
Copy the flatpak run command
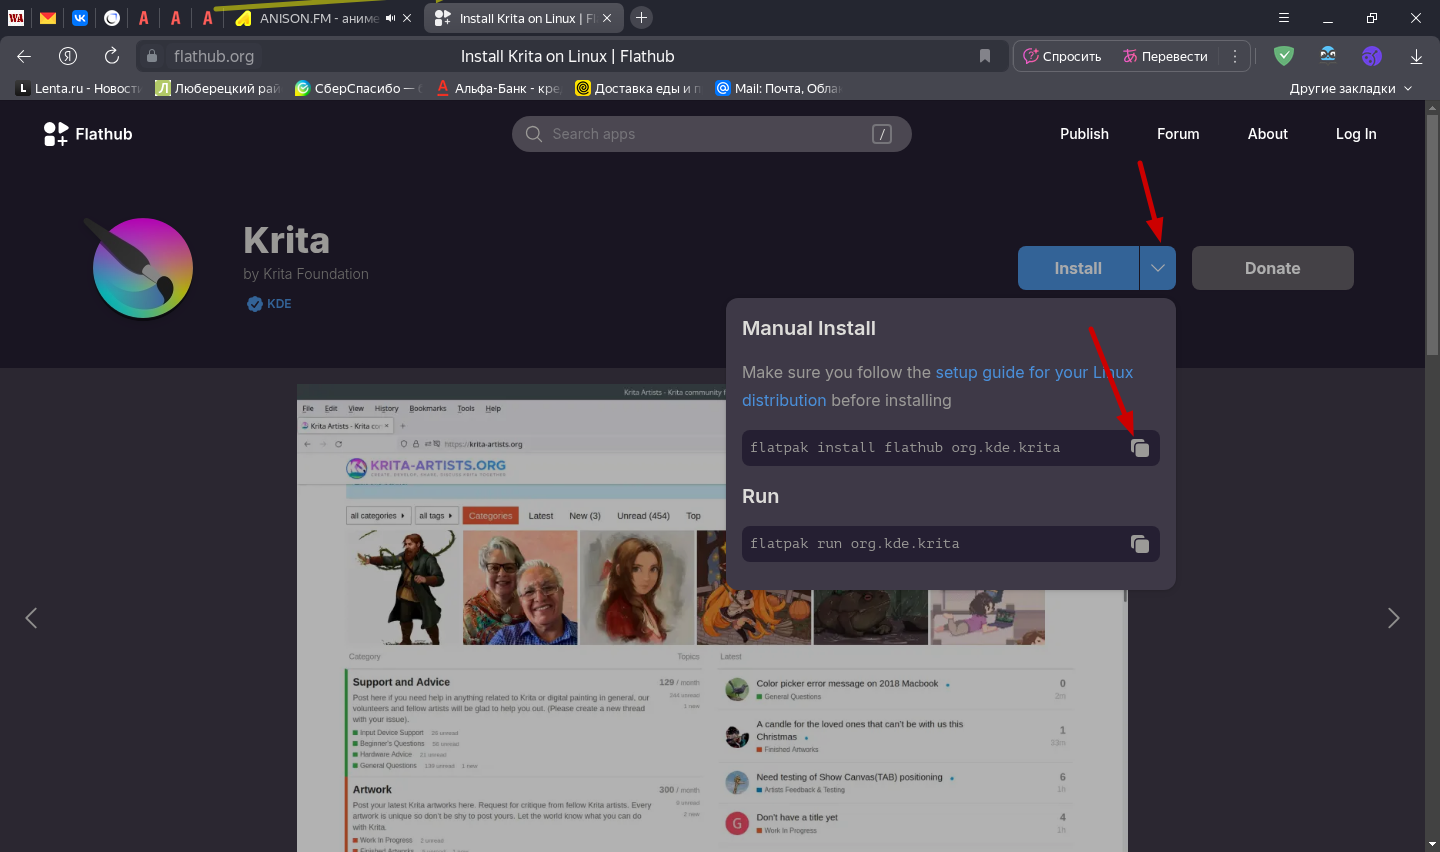pos(1140,544)
